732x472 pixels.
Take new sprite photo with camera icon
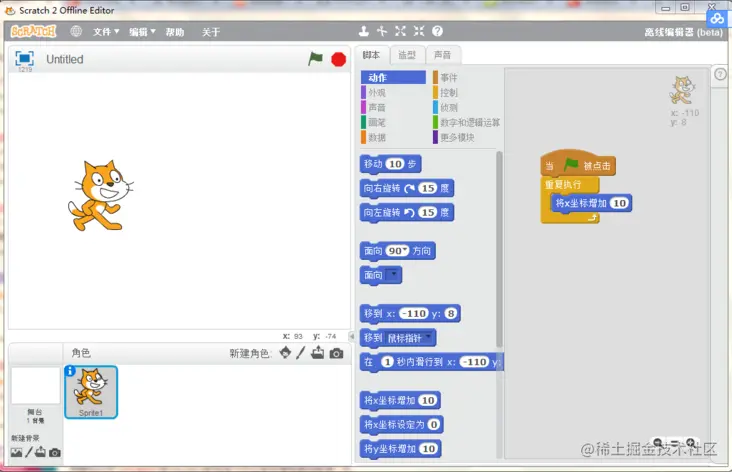[x=336, y=353]
